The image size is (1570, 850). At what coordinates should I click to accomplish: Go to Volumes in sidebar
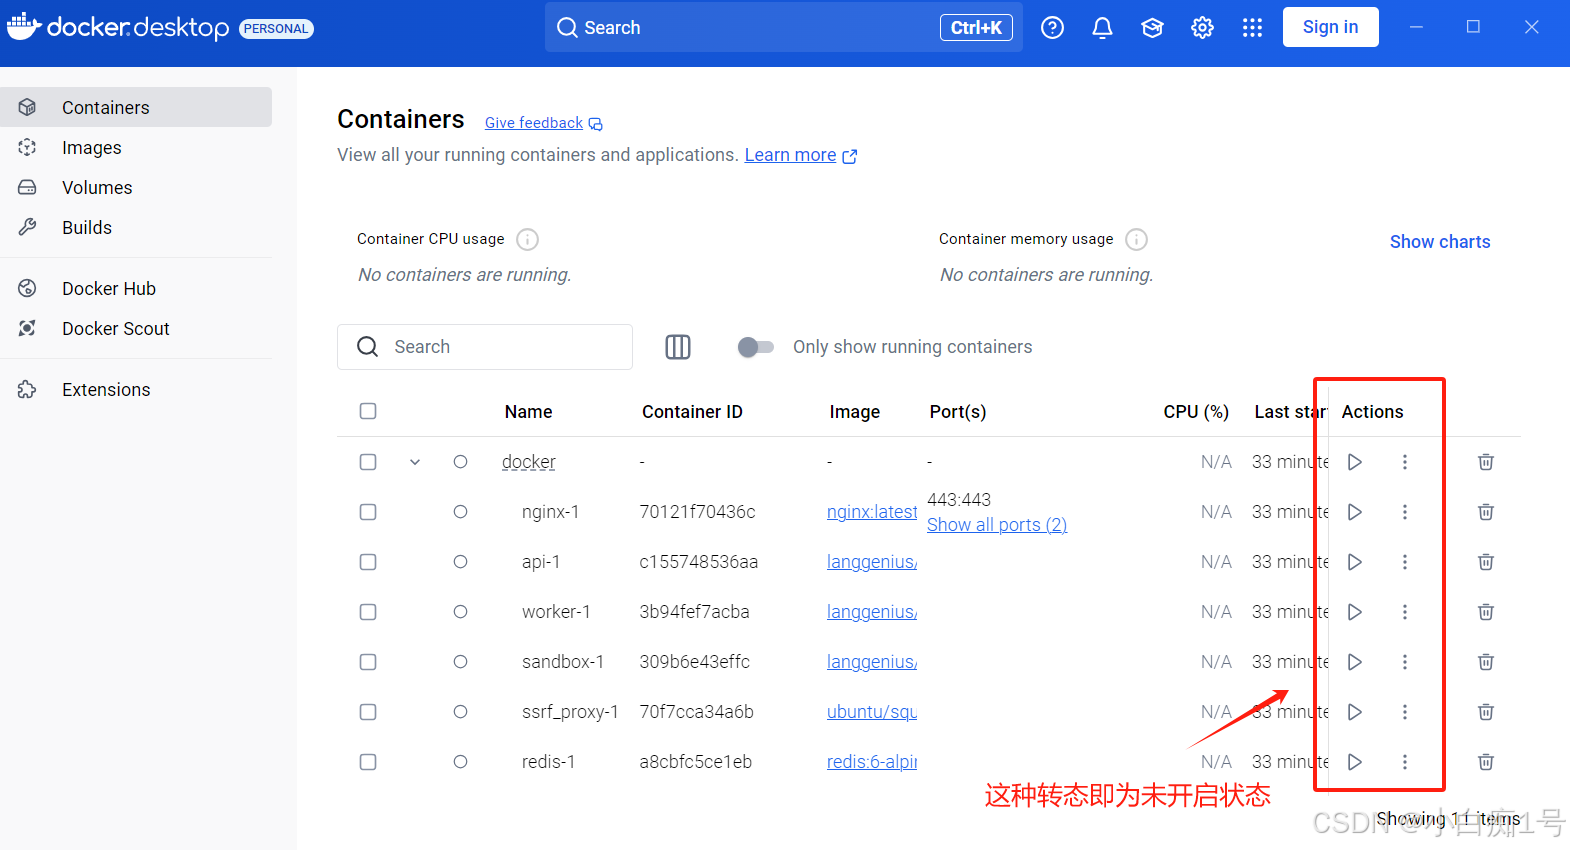(136, 187)
